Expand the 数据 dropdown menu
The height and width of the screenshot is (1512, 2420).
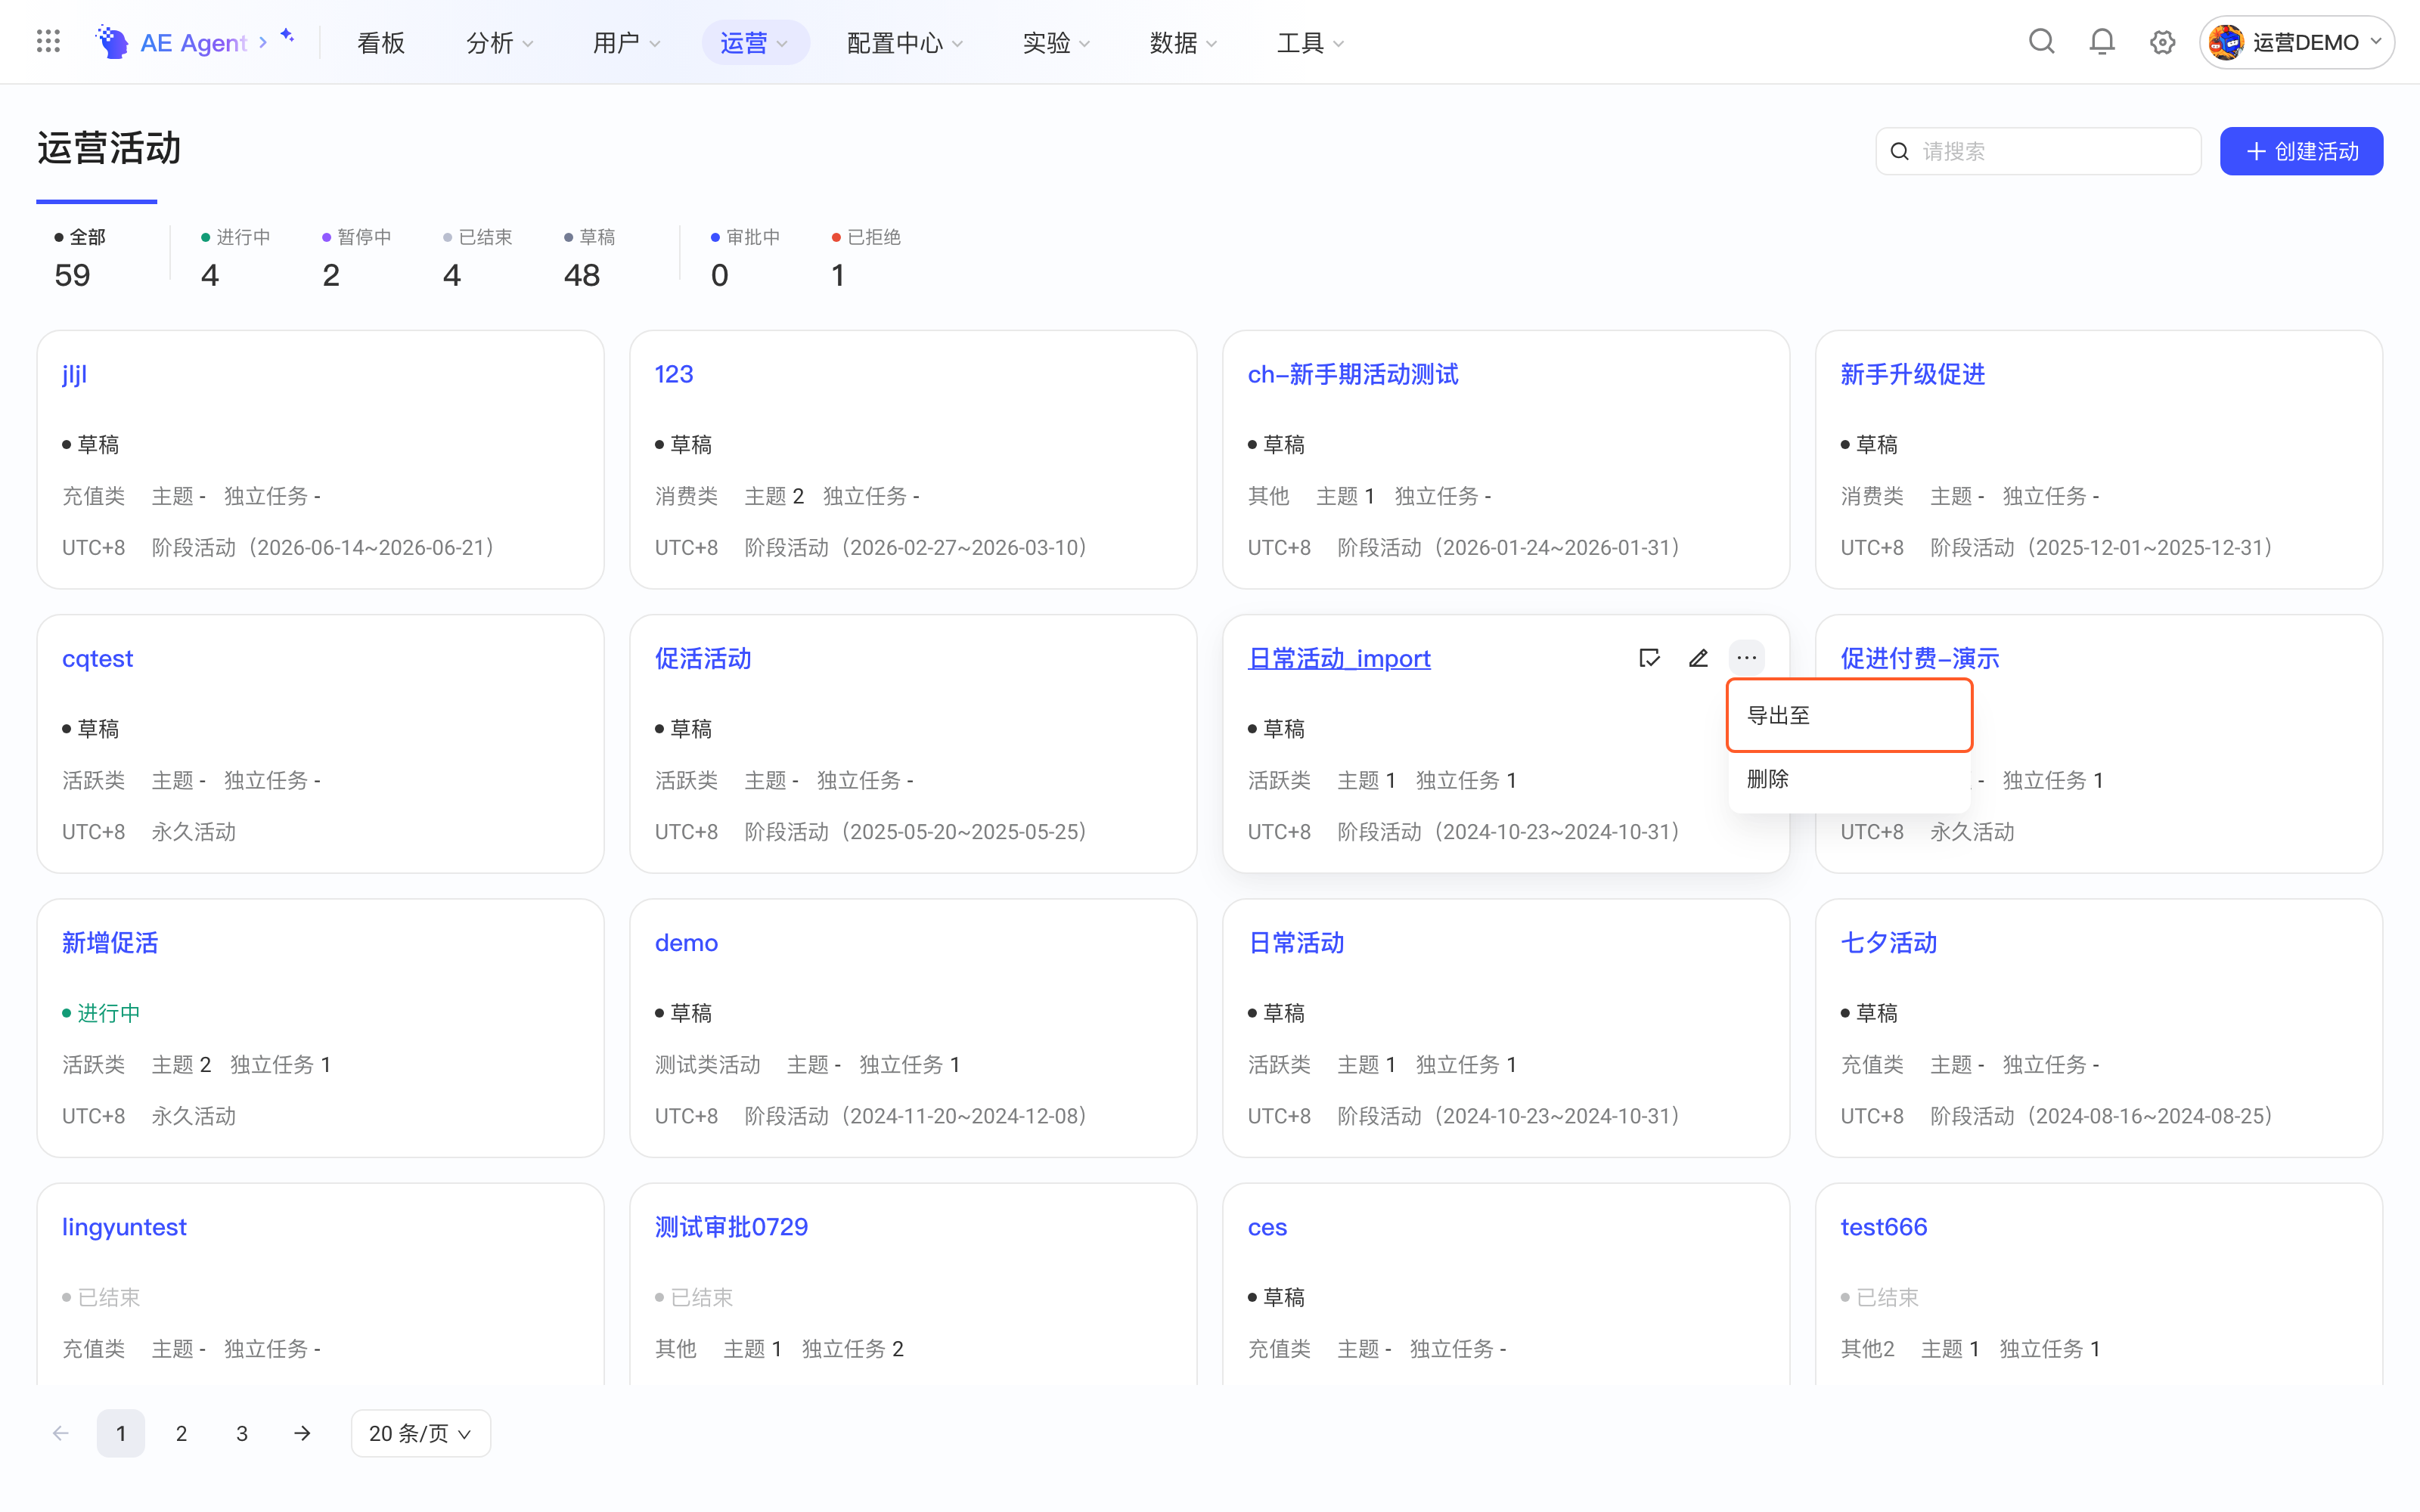1183,42
